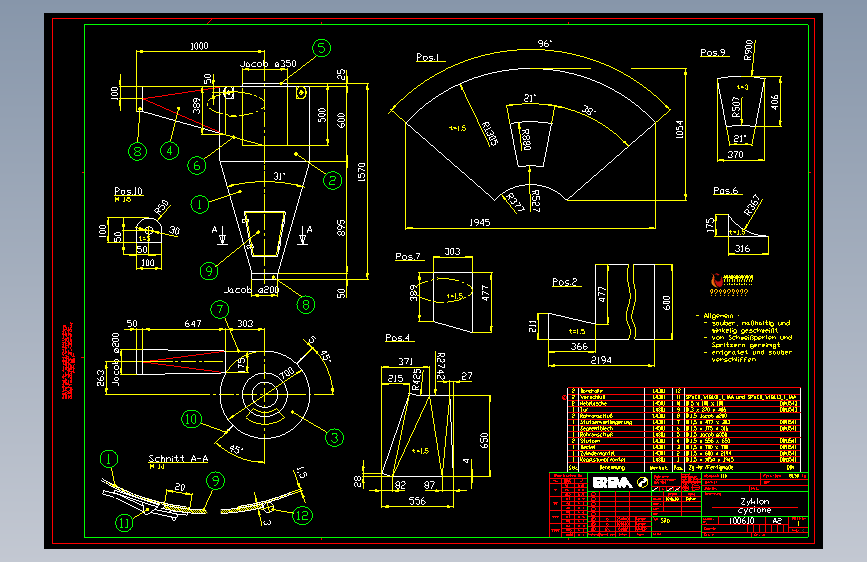Pick the "38°" angle text
Screen dimensions: 867x562
pyautogui.click(x=589, y=110)
